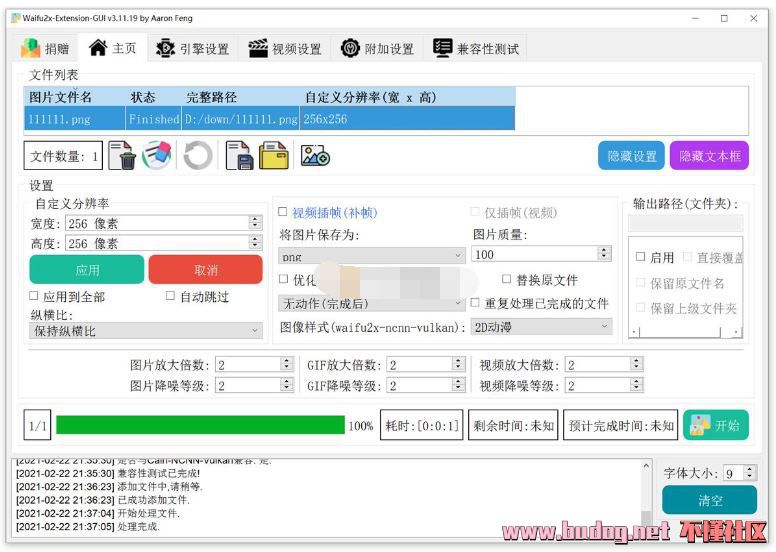
Task: Expand the 无动作(完成后) dropdown
Action: click(x=371, y=303)
